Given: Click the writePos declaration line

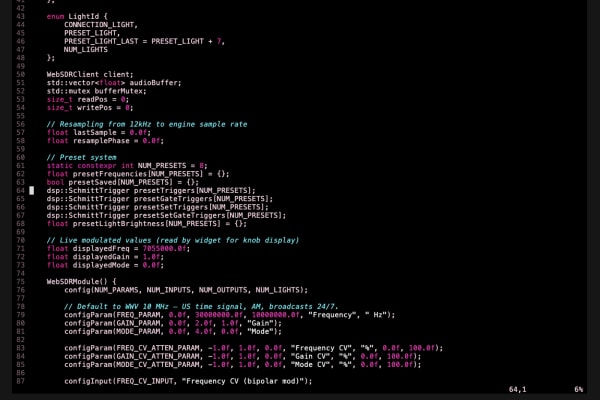Looking at the screenshot, I should (90, 108).
